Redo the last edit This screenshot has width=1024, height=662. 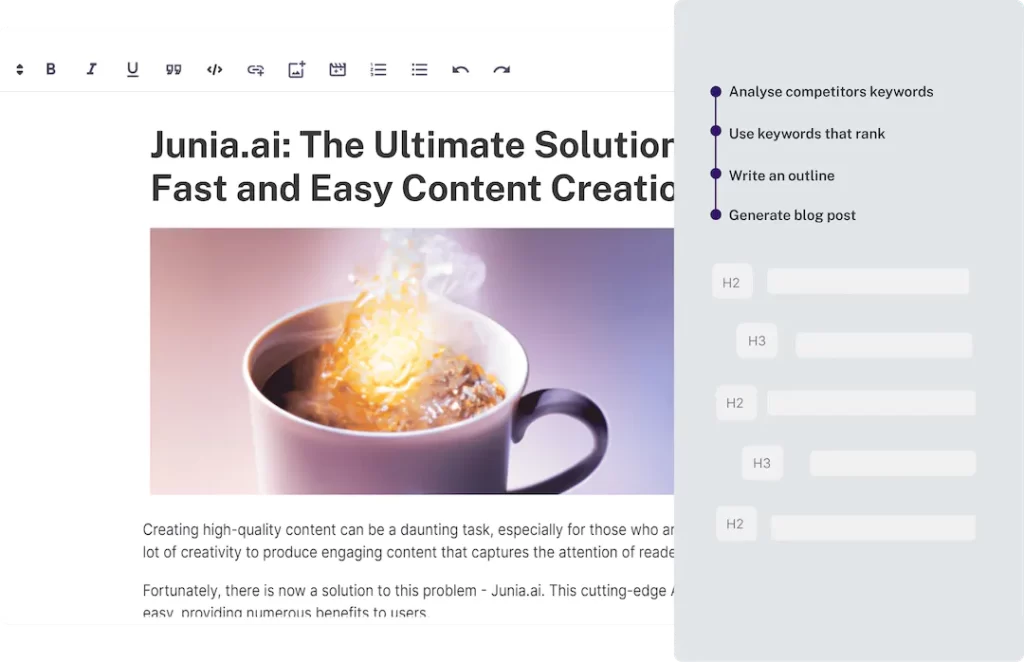click(502, 70)
